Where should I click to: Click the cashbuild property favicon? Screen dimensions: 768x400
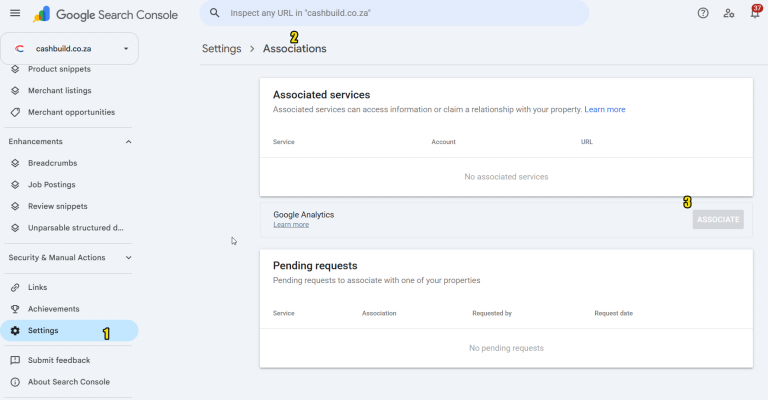pyautogui.click(x=20, y=48)
